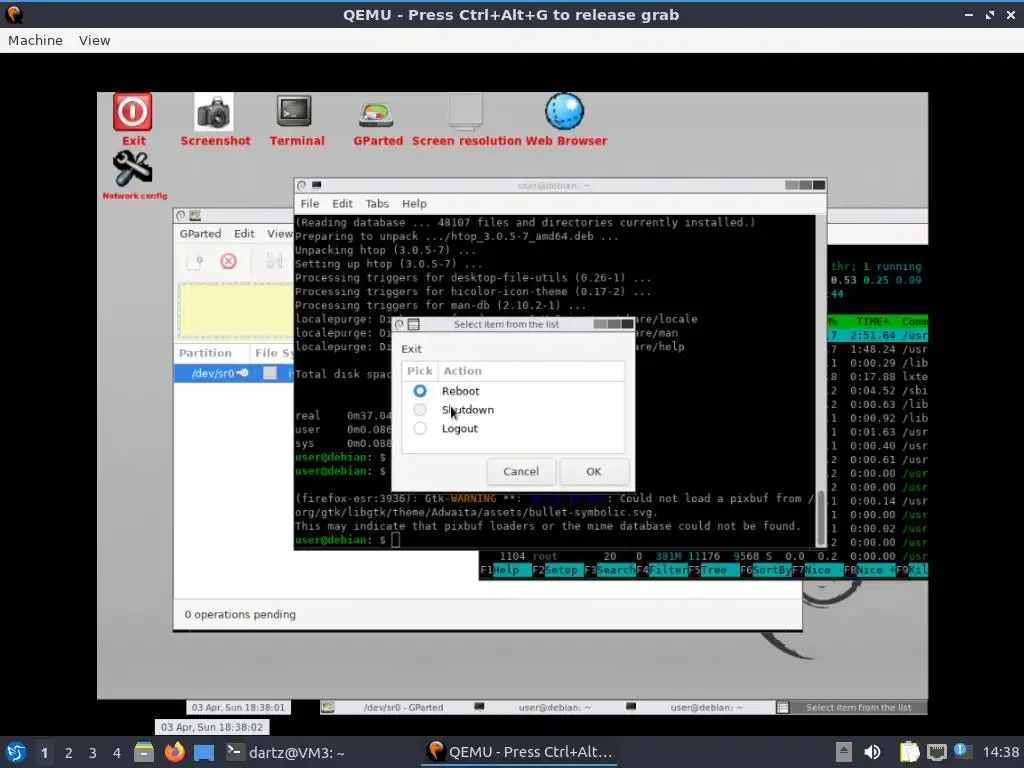
Task: Launch GParted from its desktop icon
Action: click(376, 115)
